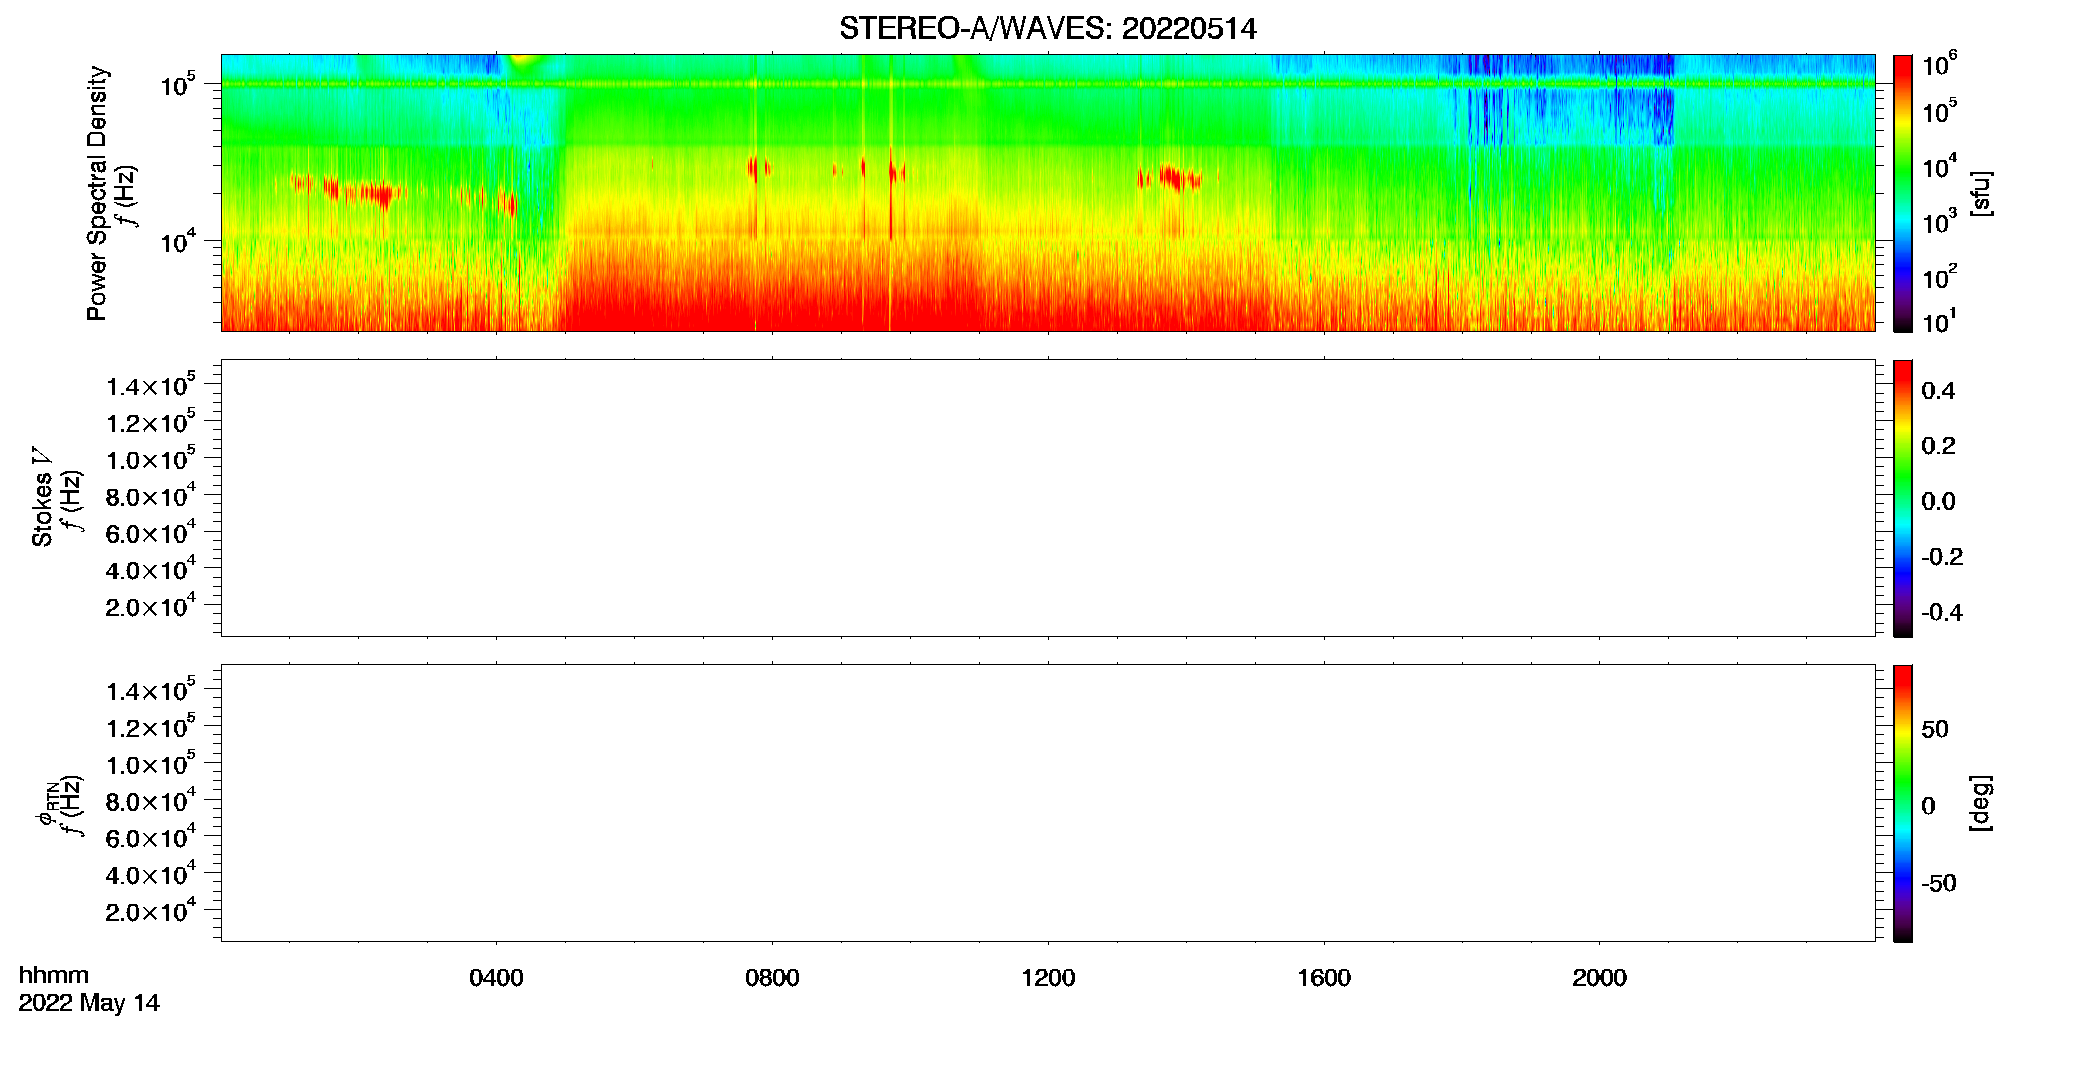Click the Stokes V axis label
This screenshot has width=2096, height=1080.
42,497
